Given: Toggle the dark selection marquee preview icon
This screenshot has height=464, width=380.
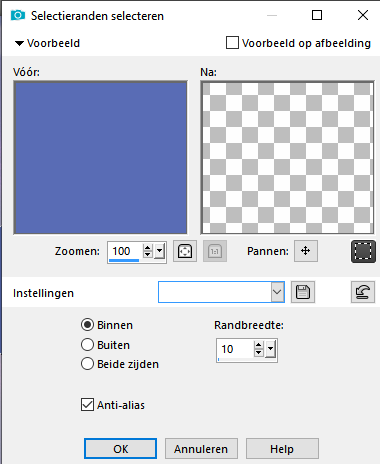Looking at the screenshot, I should tap(363, 251).
